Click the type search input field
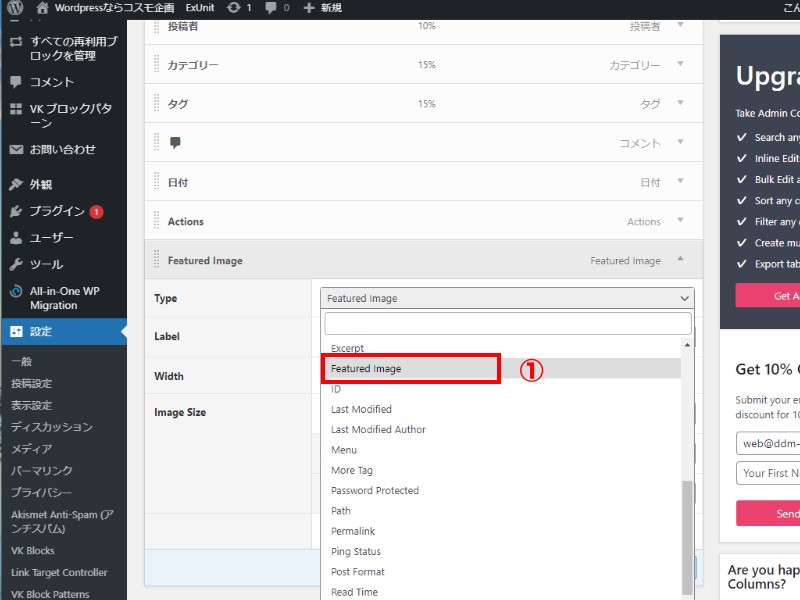 [507, 323]
